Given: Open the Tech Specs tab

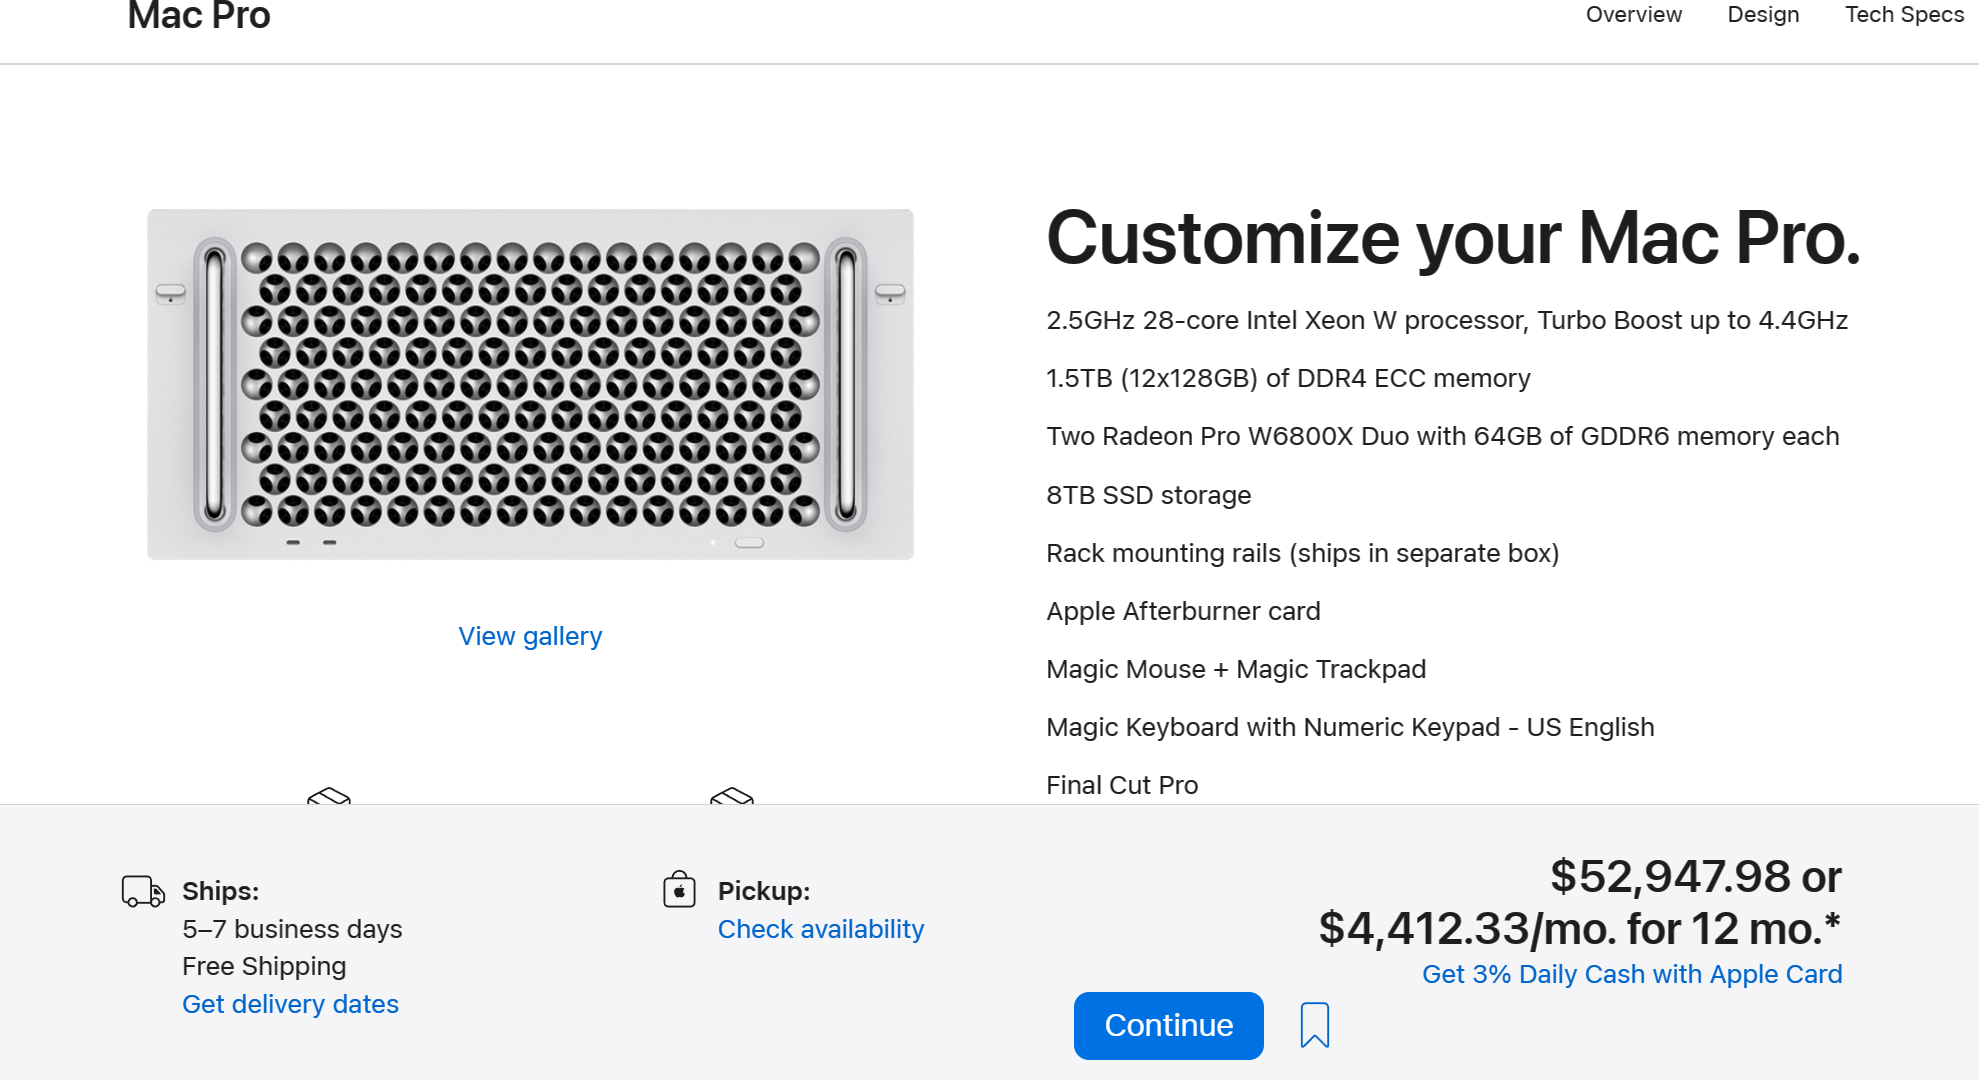Looking at the screenshot, I should click(x=1904, y=14).
